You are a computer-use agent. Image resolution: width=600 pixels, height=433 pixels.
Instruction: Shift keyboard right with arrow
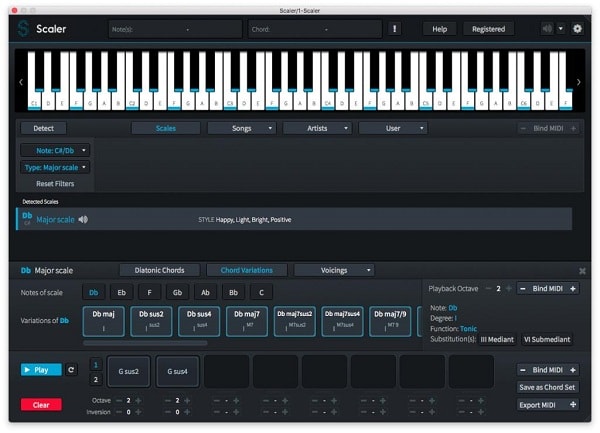coord(578,82)
